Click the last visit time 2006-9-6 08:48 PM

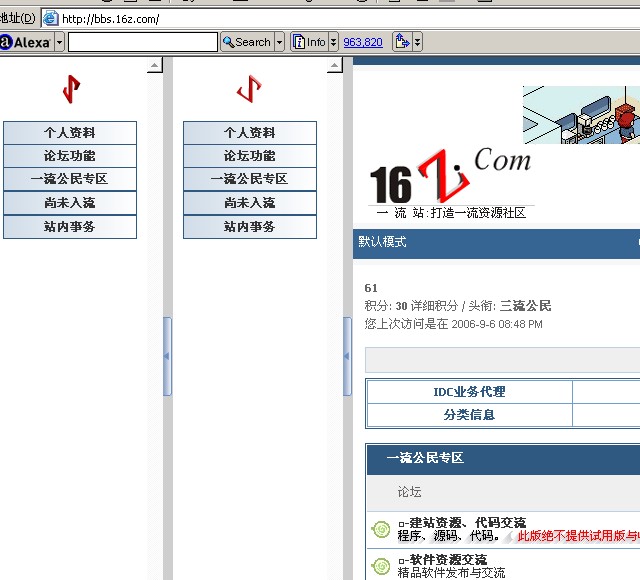(x=497, y=324)
